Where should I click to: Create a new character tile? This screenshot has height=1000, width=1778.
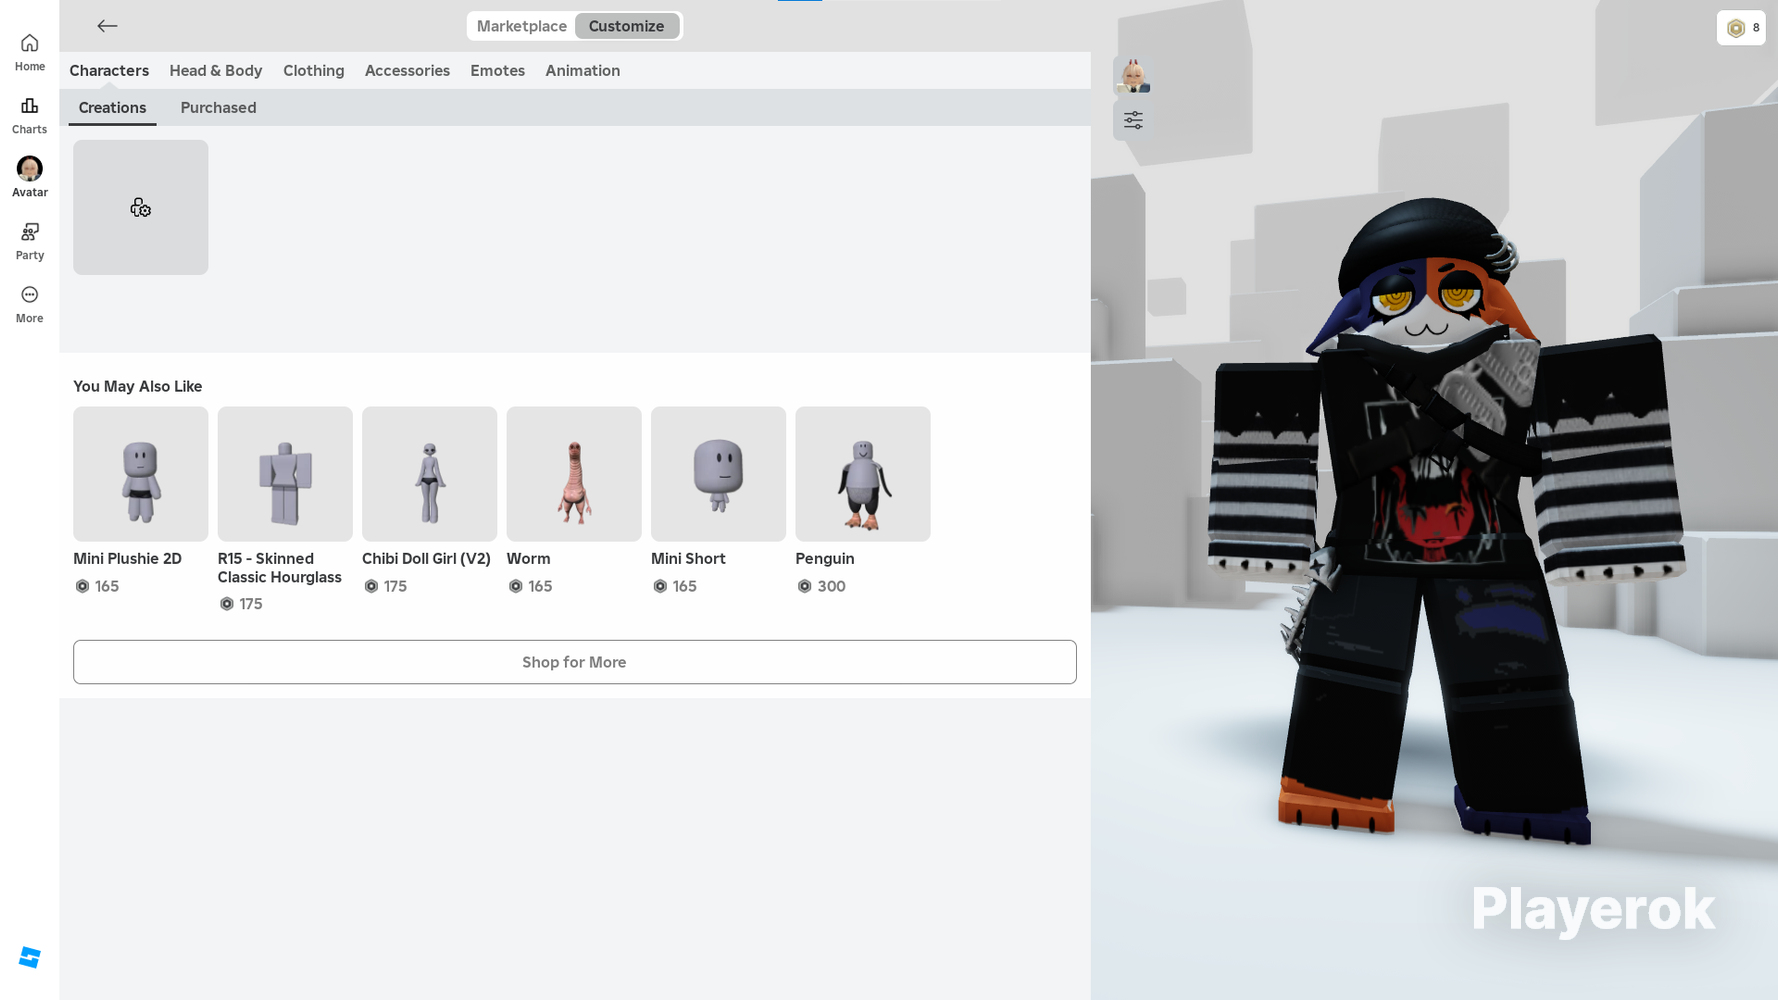[x=141, y=208]
